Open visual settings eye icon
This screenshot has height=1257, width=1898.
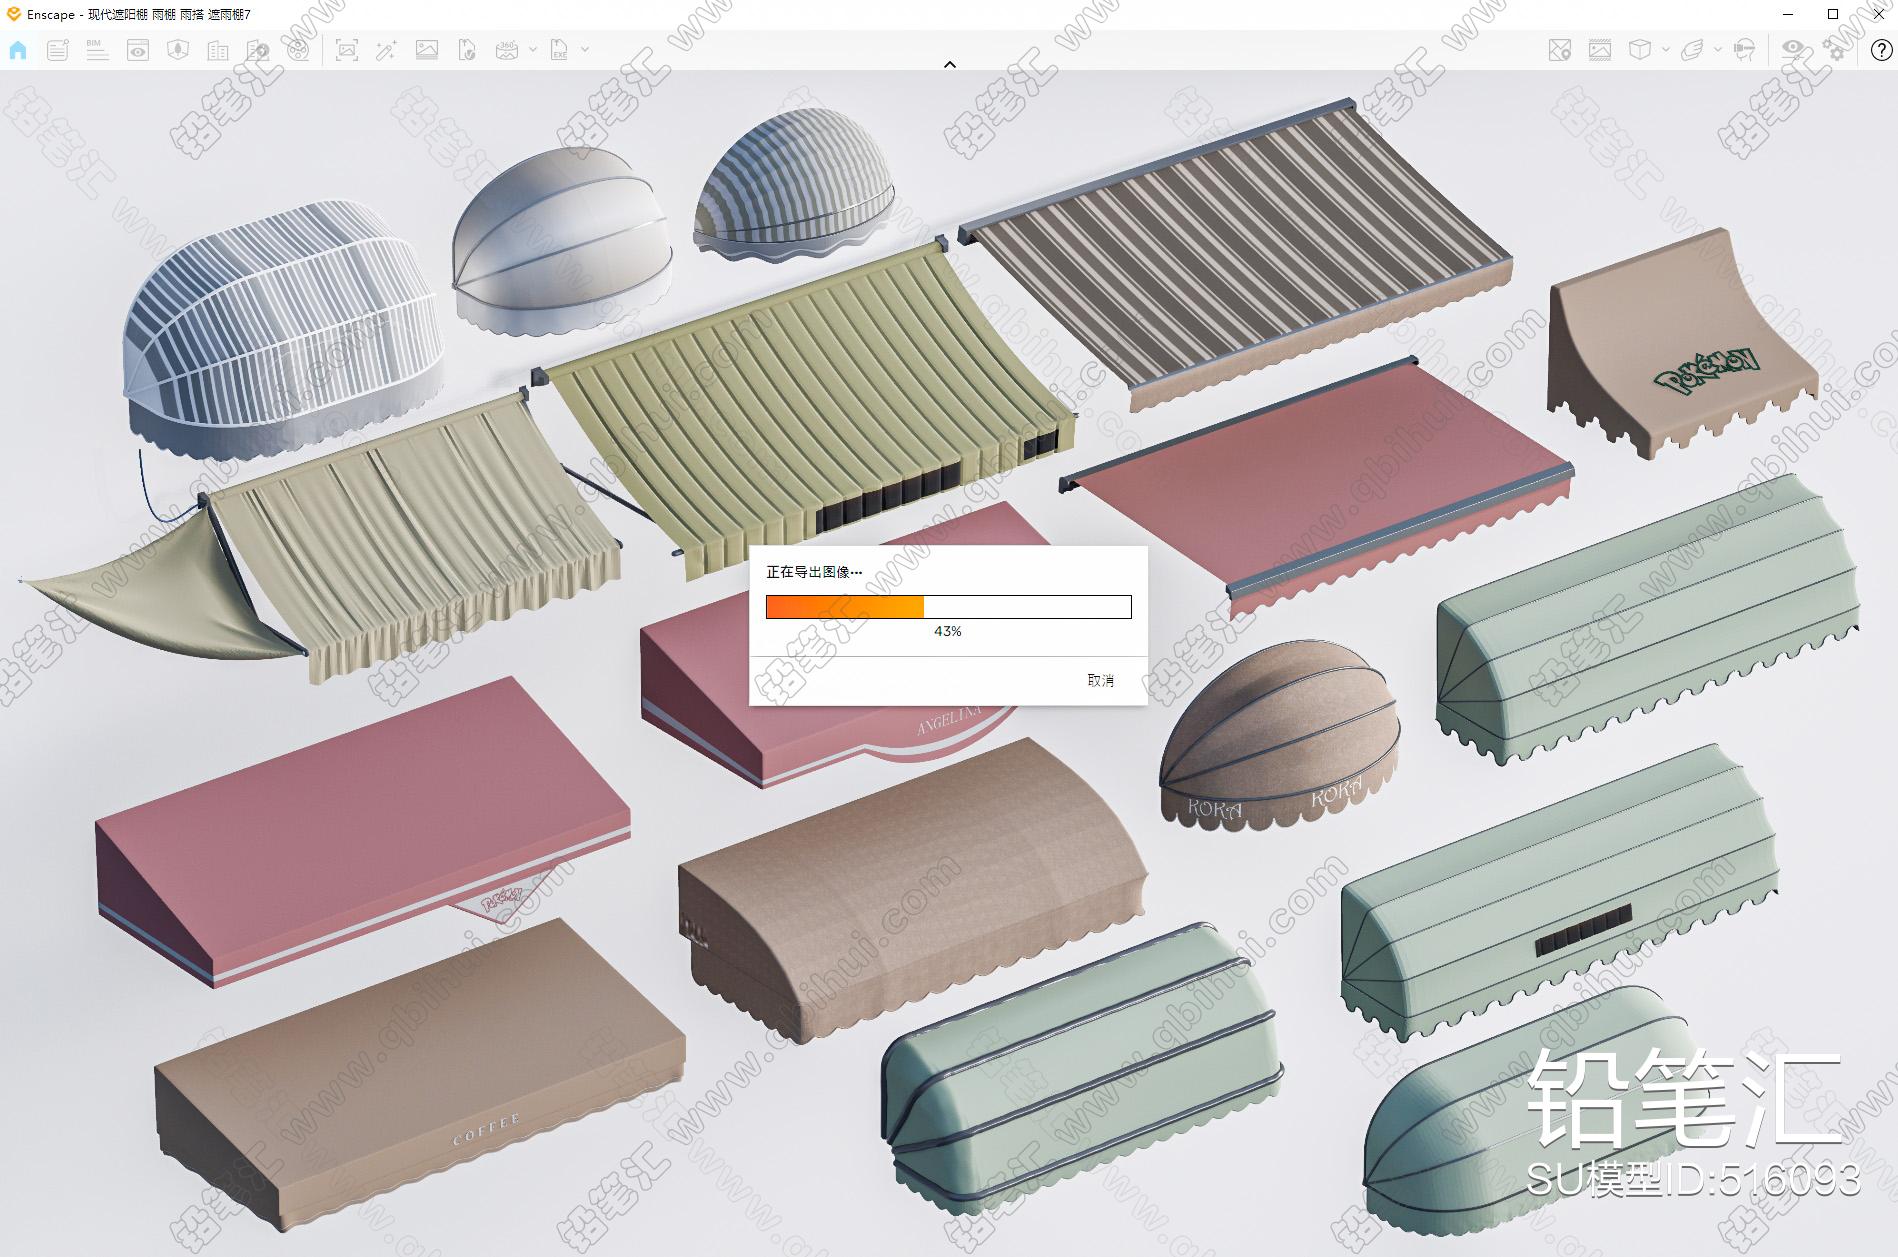point(1794,50)
